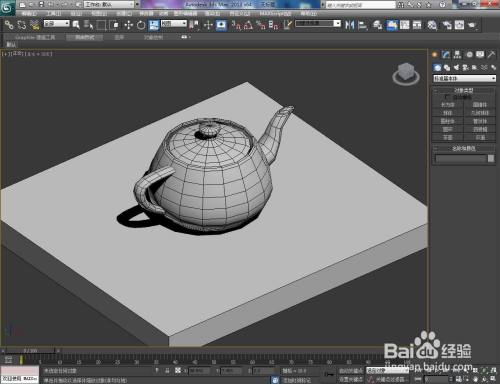Open the reference coordinate system dropdown 视图
Image resolution: width=500 pixels, height=384 pixels.
pos(174,24)
